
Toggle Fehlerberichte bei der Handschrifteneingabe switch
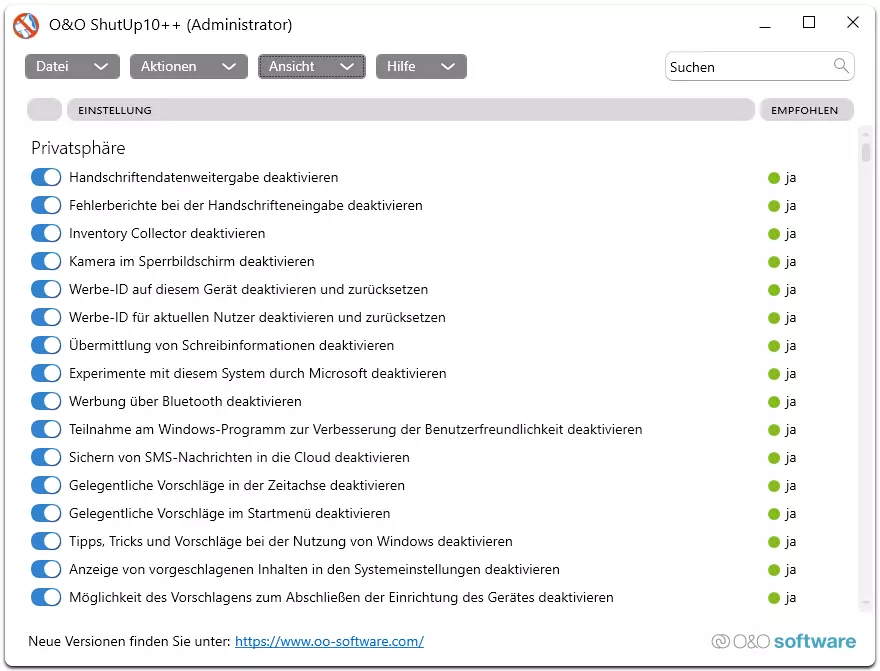pos(46,205)
